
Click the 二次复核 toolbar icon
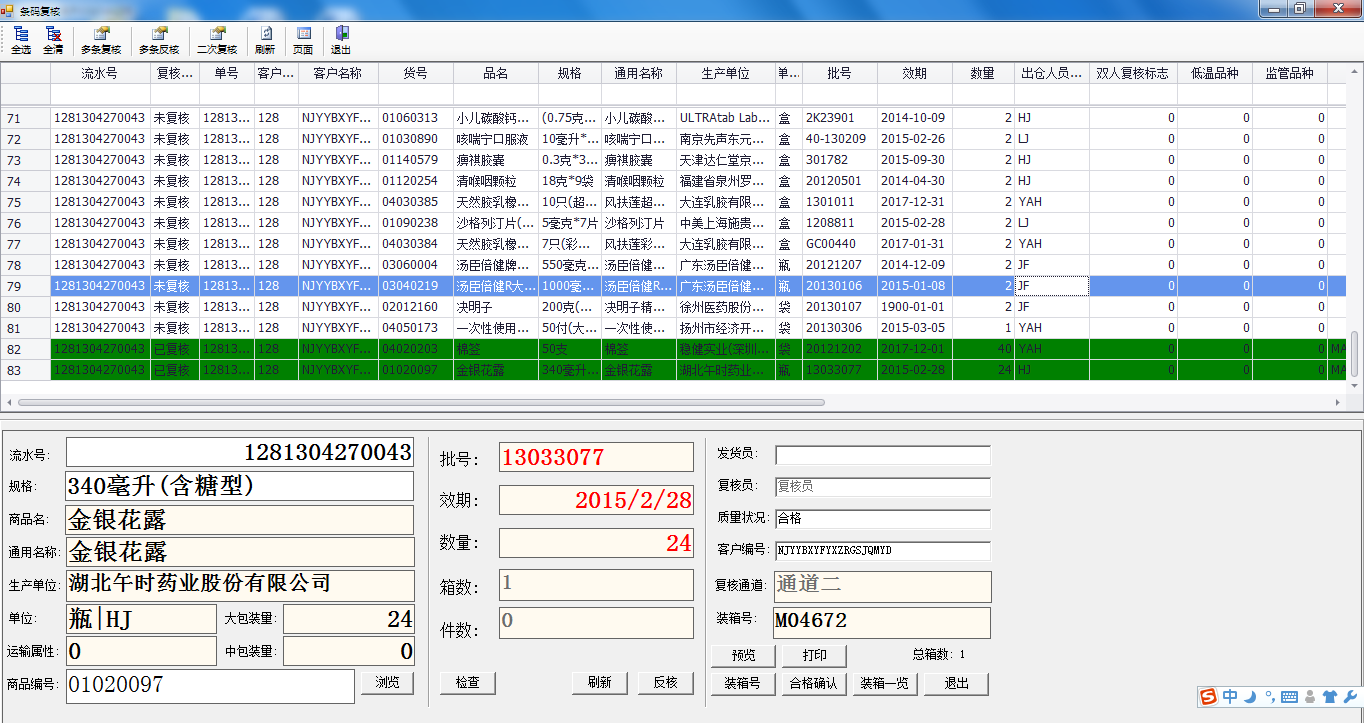point(217,40)
